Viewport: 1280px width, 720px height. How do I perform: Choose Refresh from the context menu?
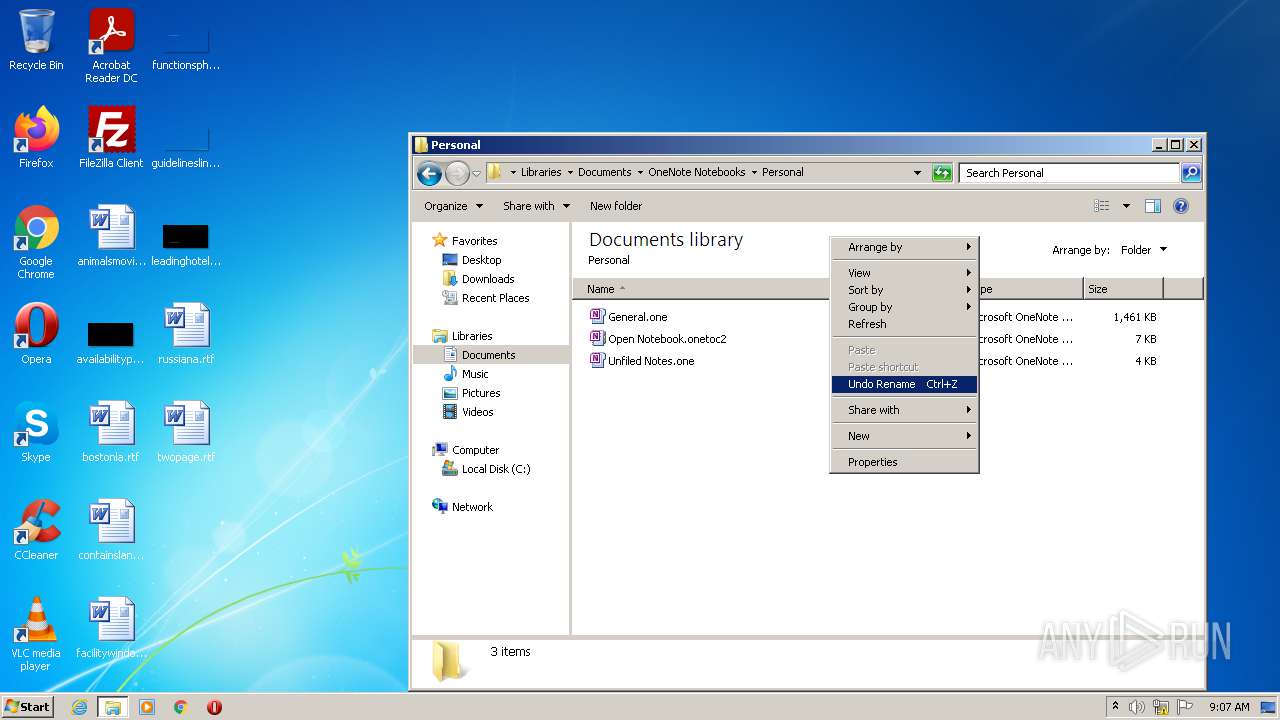[x=904, y=324]
